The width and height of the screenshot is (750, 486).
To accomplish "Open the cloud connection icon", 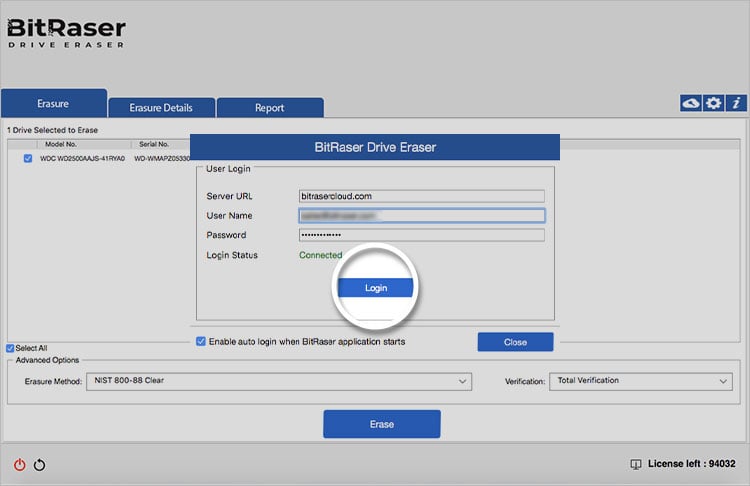I will click(691, 103).
